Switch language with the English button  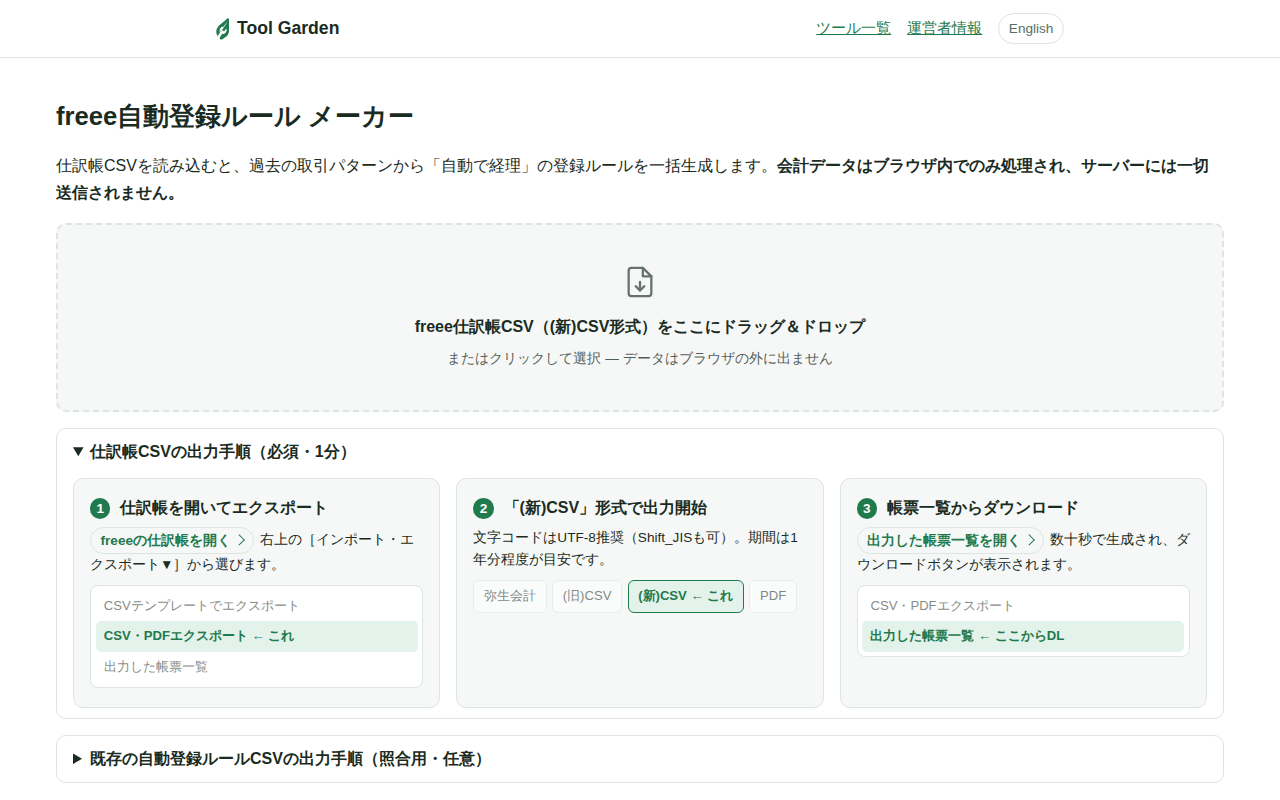[1031, 28]
